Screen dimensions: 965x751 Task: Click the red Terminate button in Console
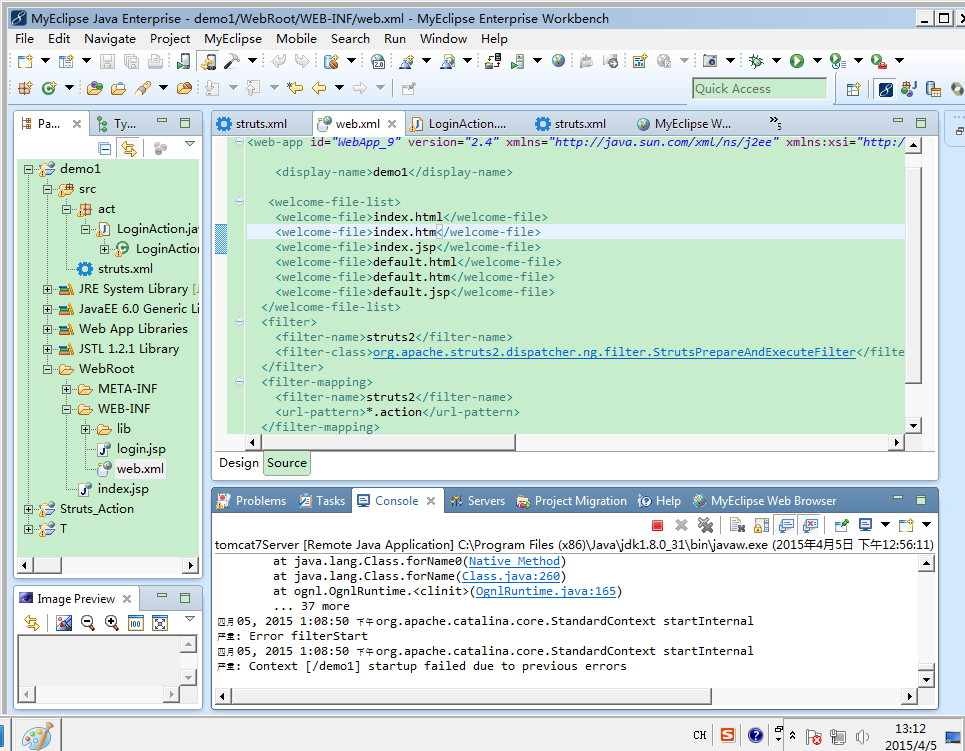[x=657, y=525]
